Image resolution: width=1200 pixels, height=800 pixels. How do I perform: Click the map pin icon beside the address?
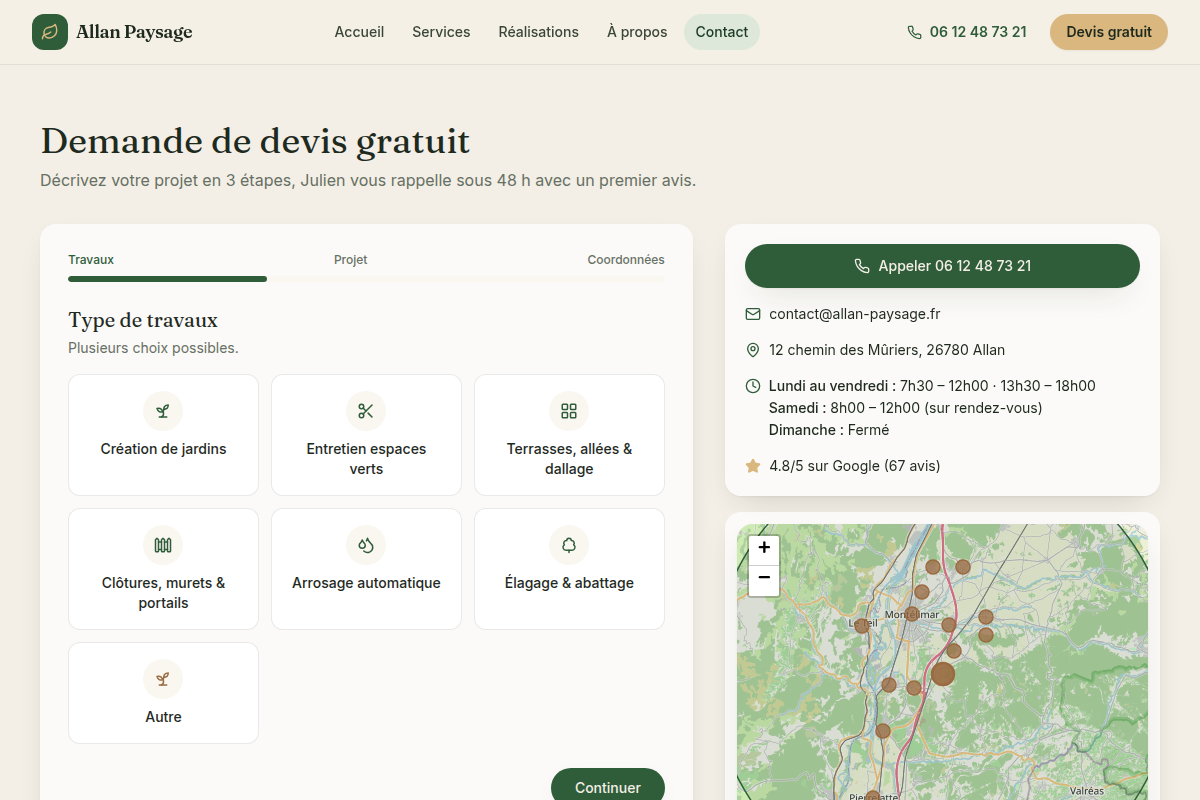click(x=753, y=350)
